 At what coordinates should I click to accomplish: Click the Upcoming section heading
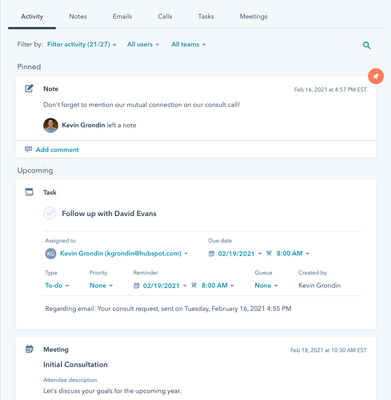tap(35, 171)
